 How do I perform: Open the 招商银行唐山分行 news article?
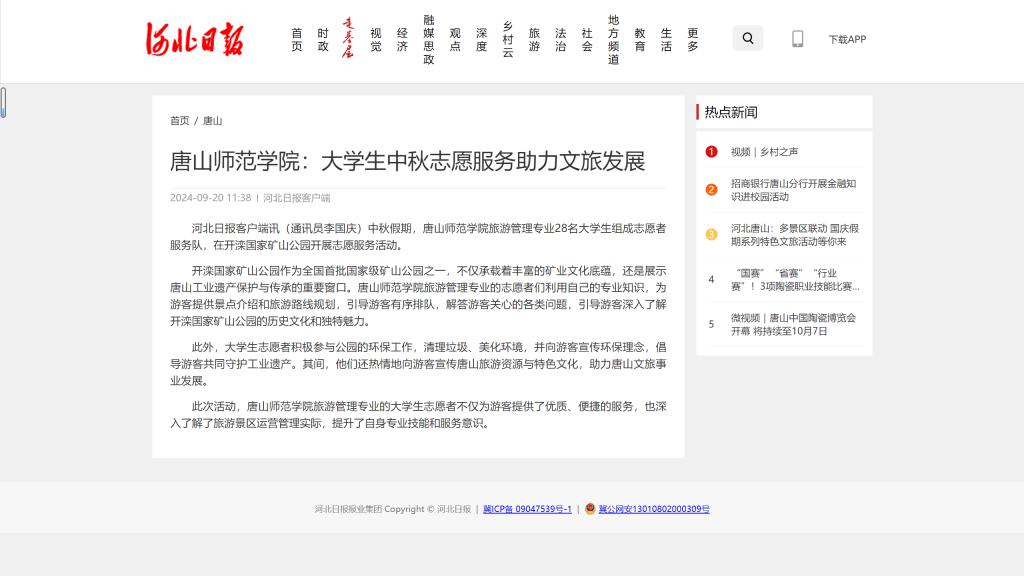[793, 190]
